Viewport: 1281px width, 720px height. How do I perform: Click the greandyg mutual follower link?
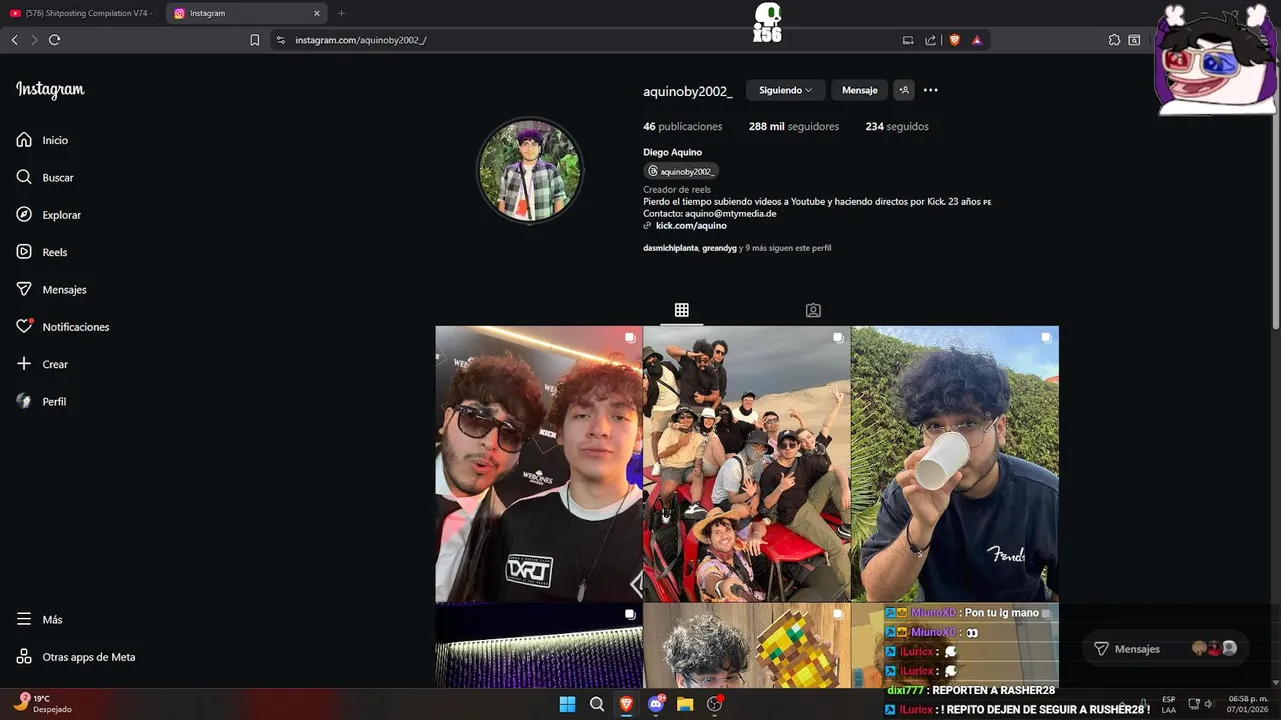(x=719, y=248)
